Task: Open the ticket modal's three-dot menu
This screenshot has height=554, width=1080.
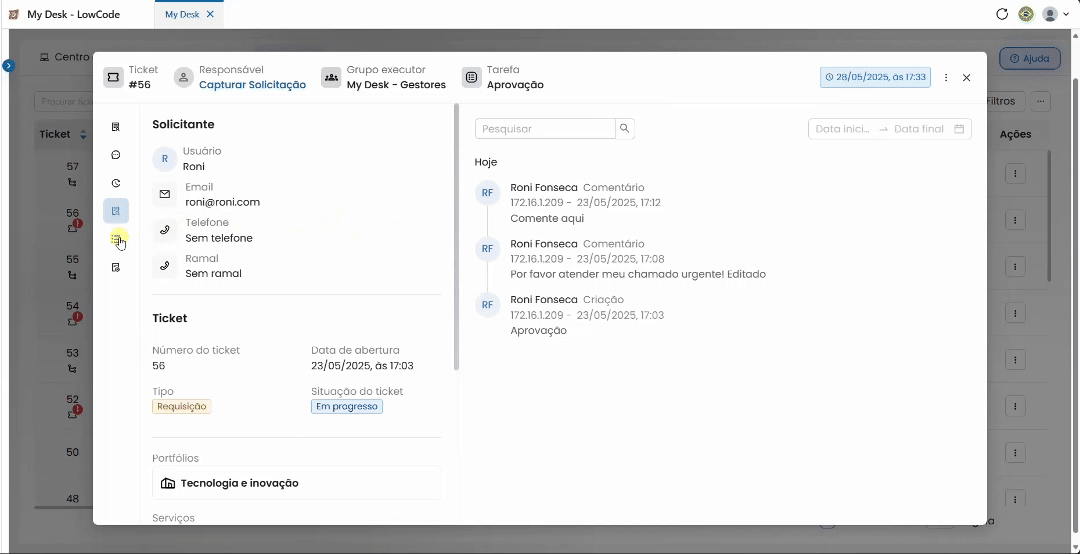Action: tap(946, 78)
